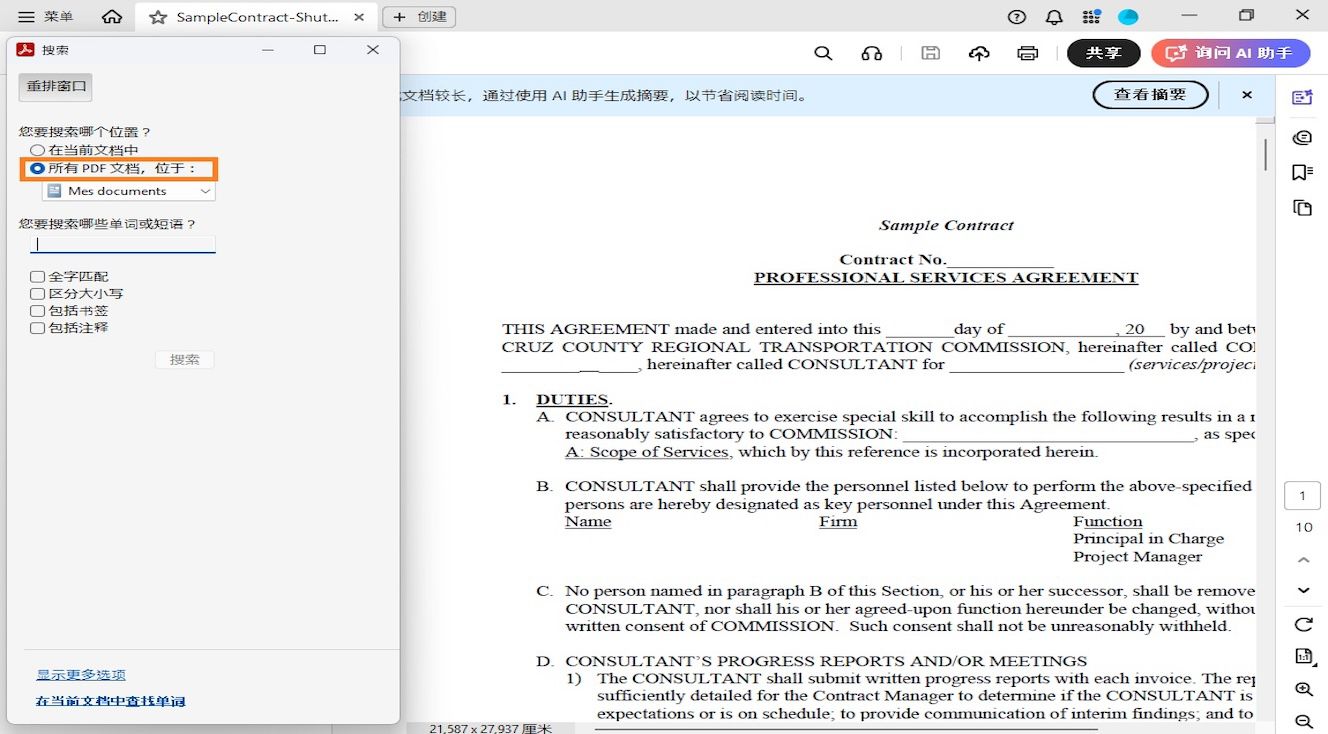1328x734 pixels.
Task: Open the account profile avatar
Action: coord(1128,17)
